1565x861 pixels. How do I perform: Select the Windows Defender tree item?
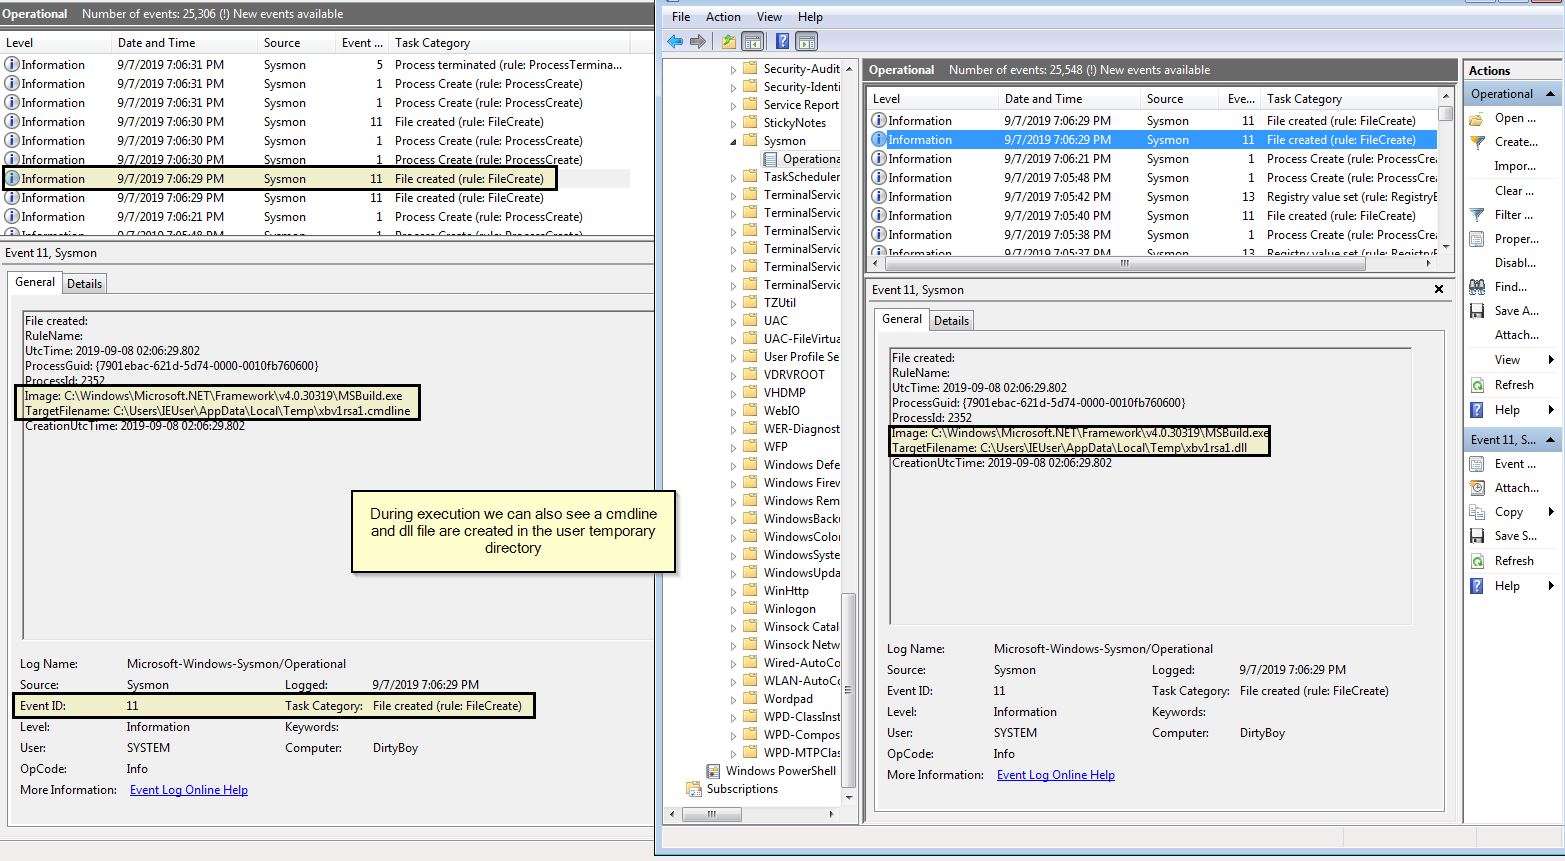point(801,465)
